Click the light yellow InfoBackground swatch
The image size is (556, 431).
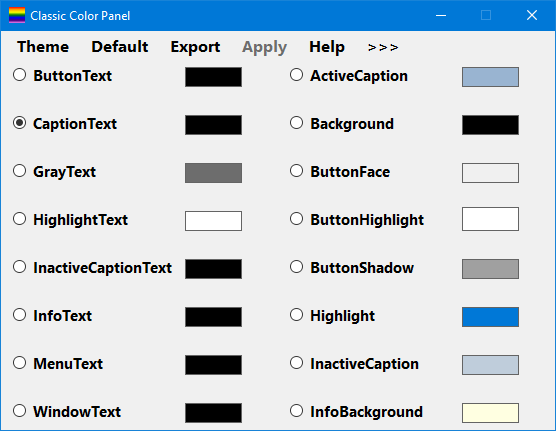tap(490, 413)
